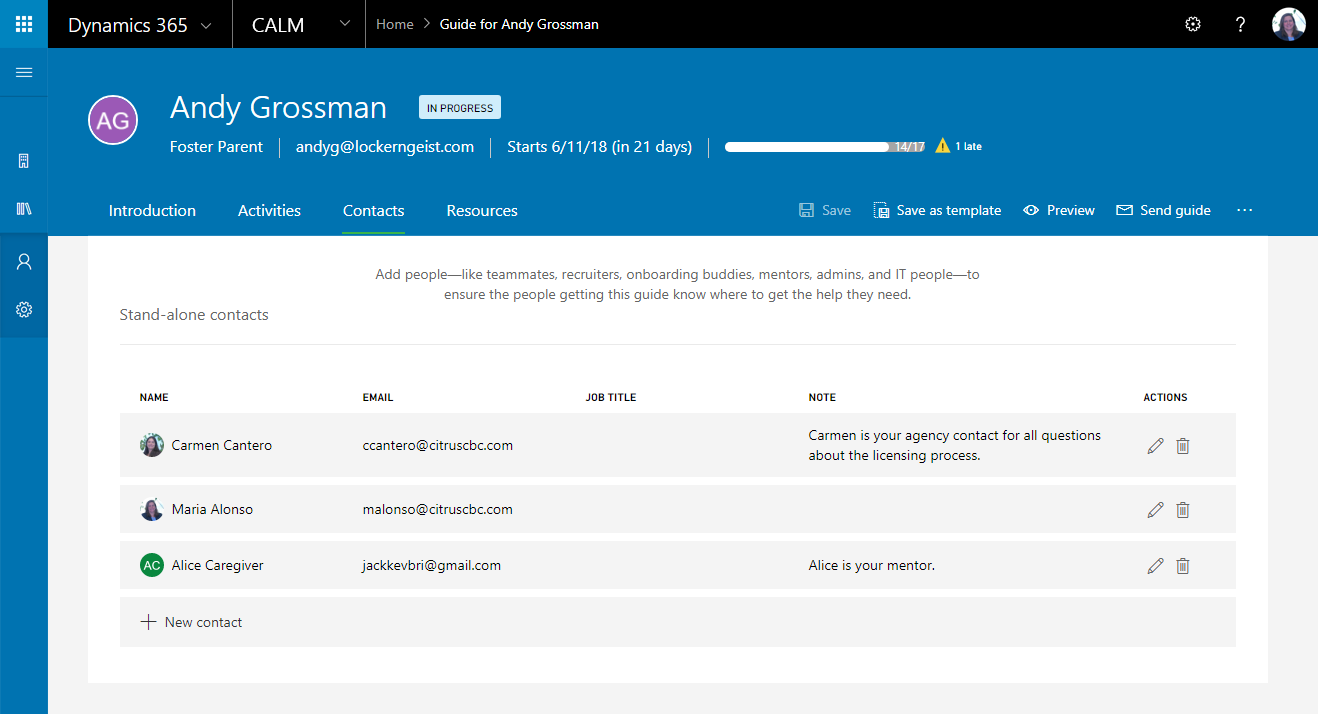Viewport: 1318px width, 714px height.
Task: Expand the Dynamics 365 dropdown
Action: coord(206,26)
